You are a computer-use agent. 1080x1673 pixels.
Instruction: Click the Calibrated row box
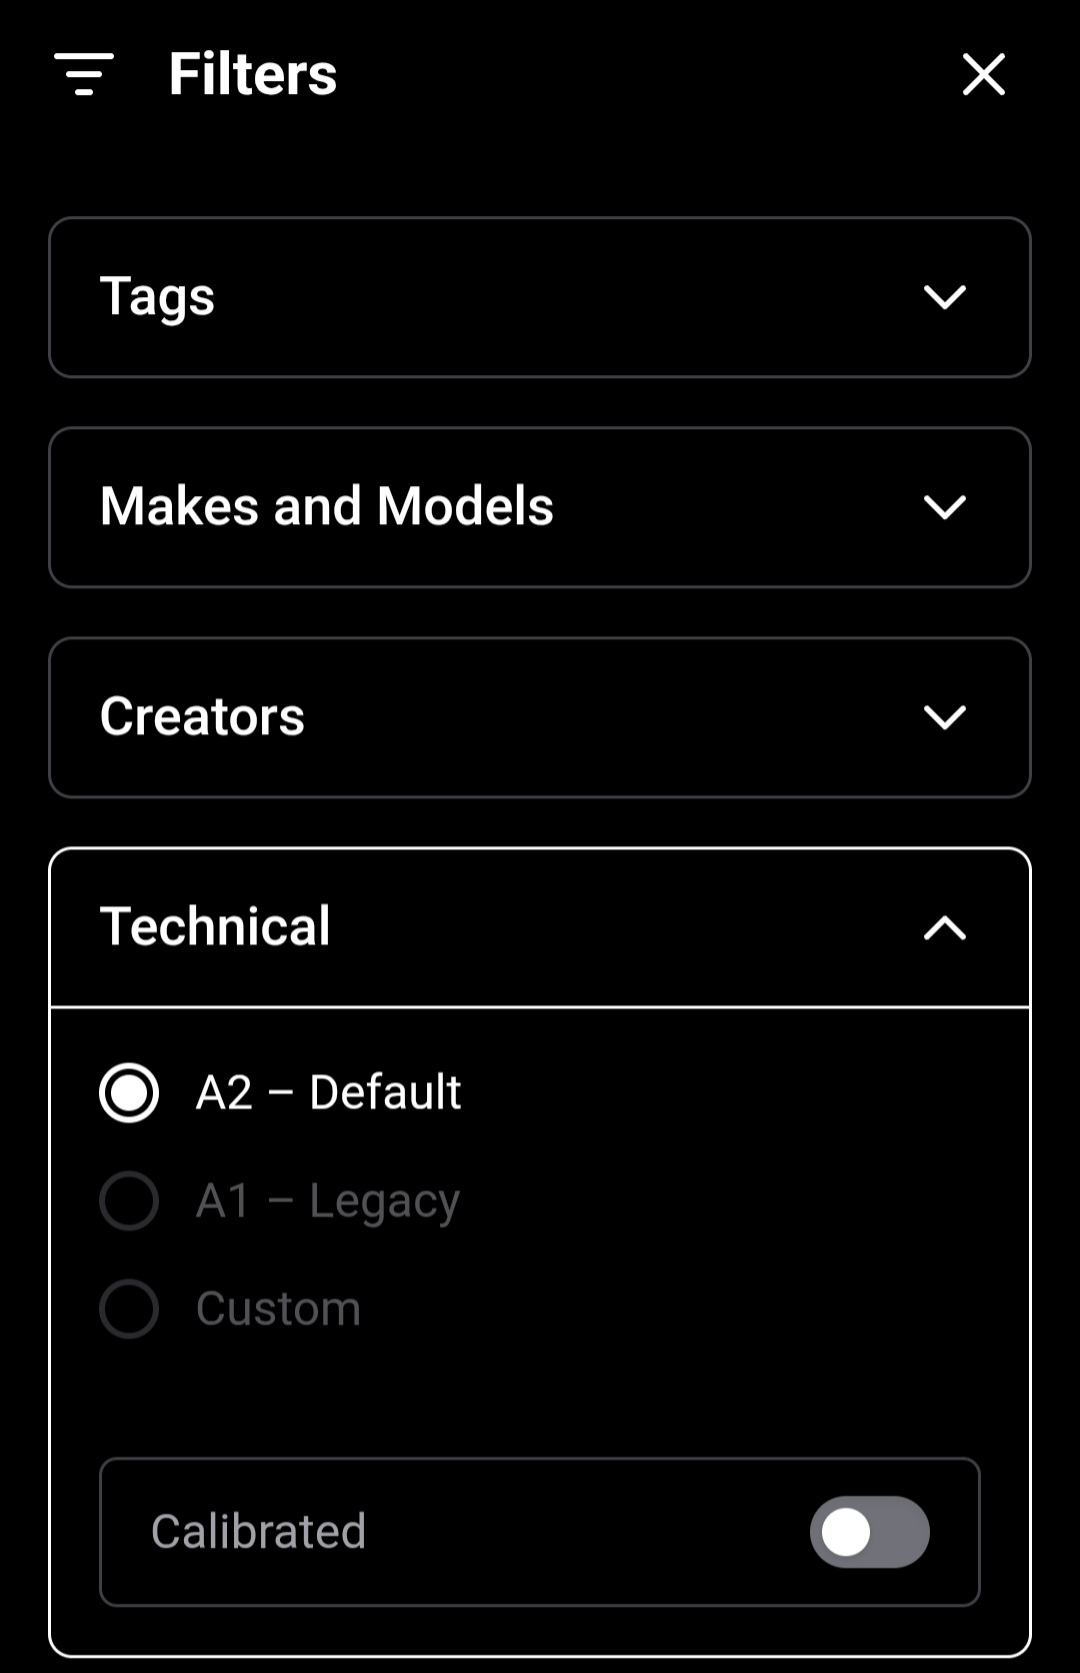[x=540, y=1532]
